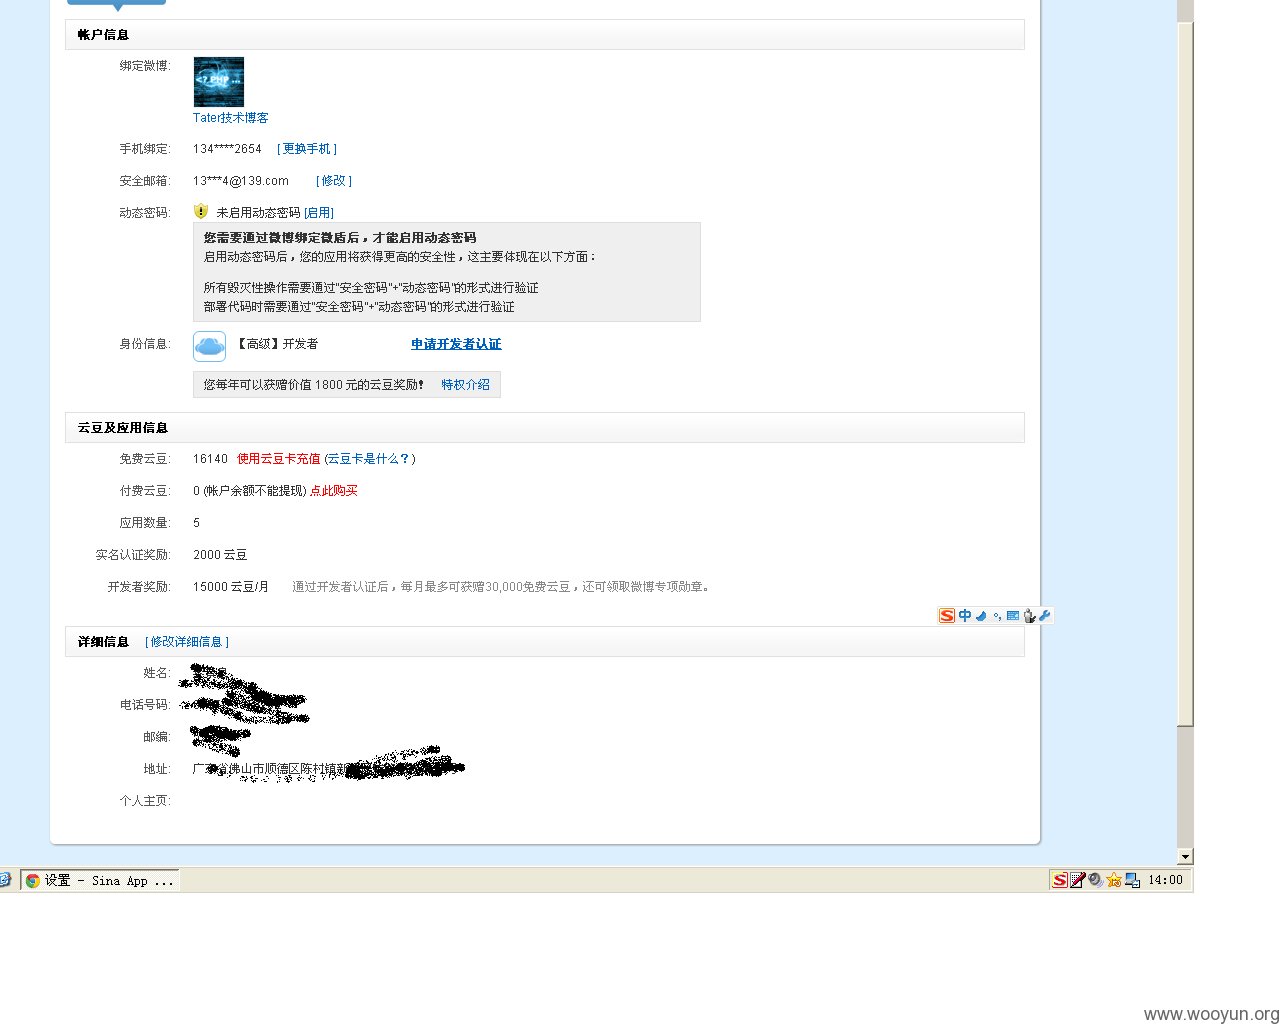Click the 启用 dynamic password link
This screenshot has height=1024, width=1280.
point(319,213)
